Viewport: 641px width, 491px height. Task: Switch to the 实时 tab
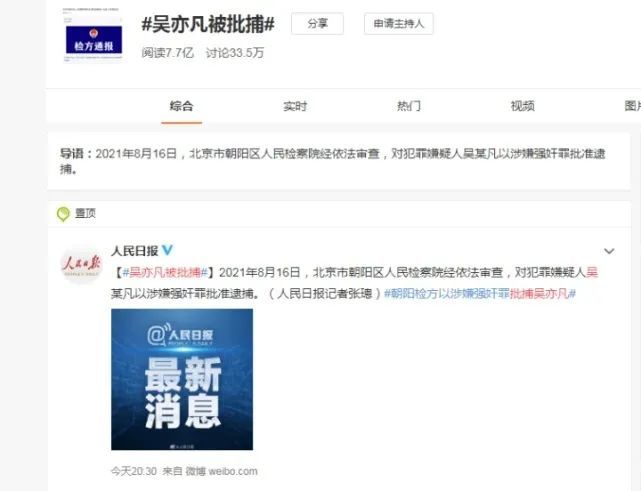295,106
